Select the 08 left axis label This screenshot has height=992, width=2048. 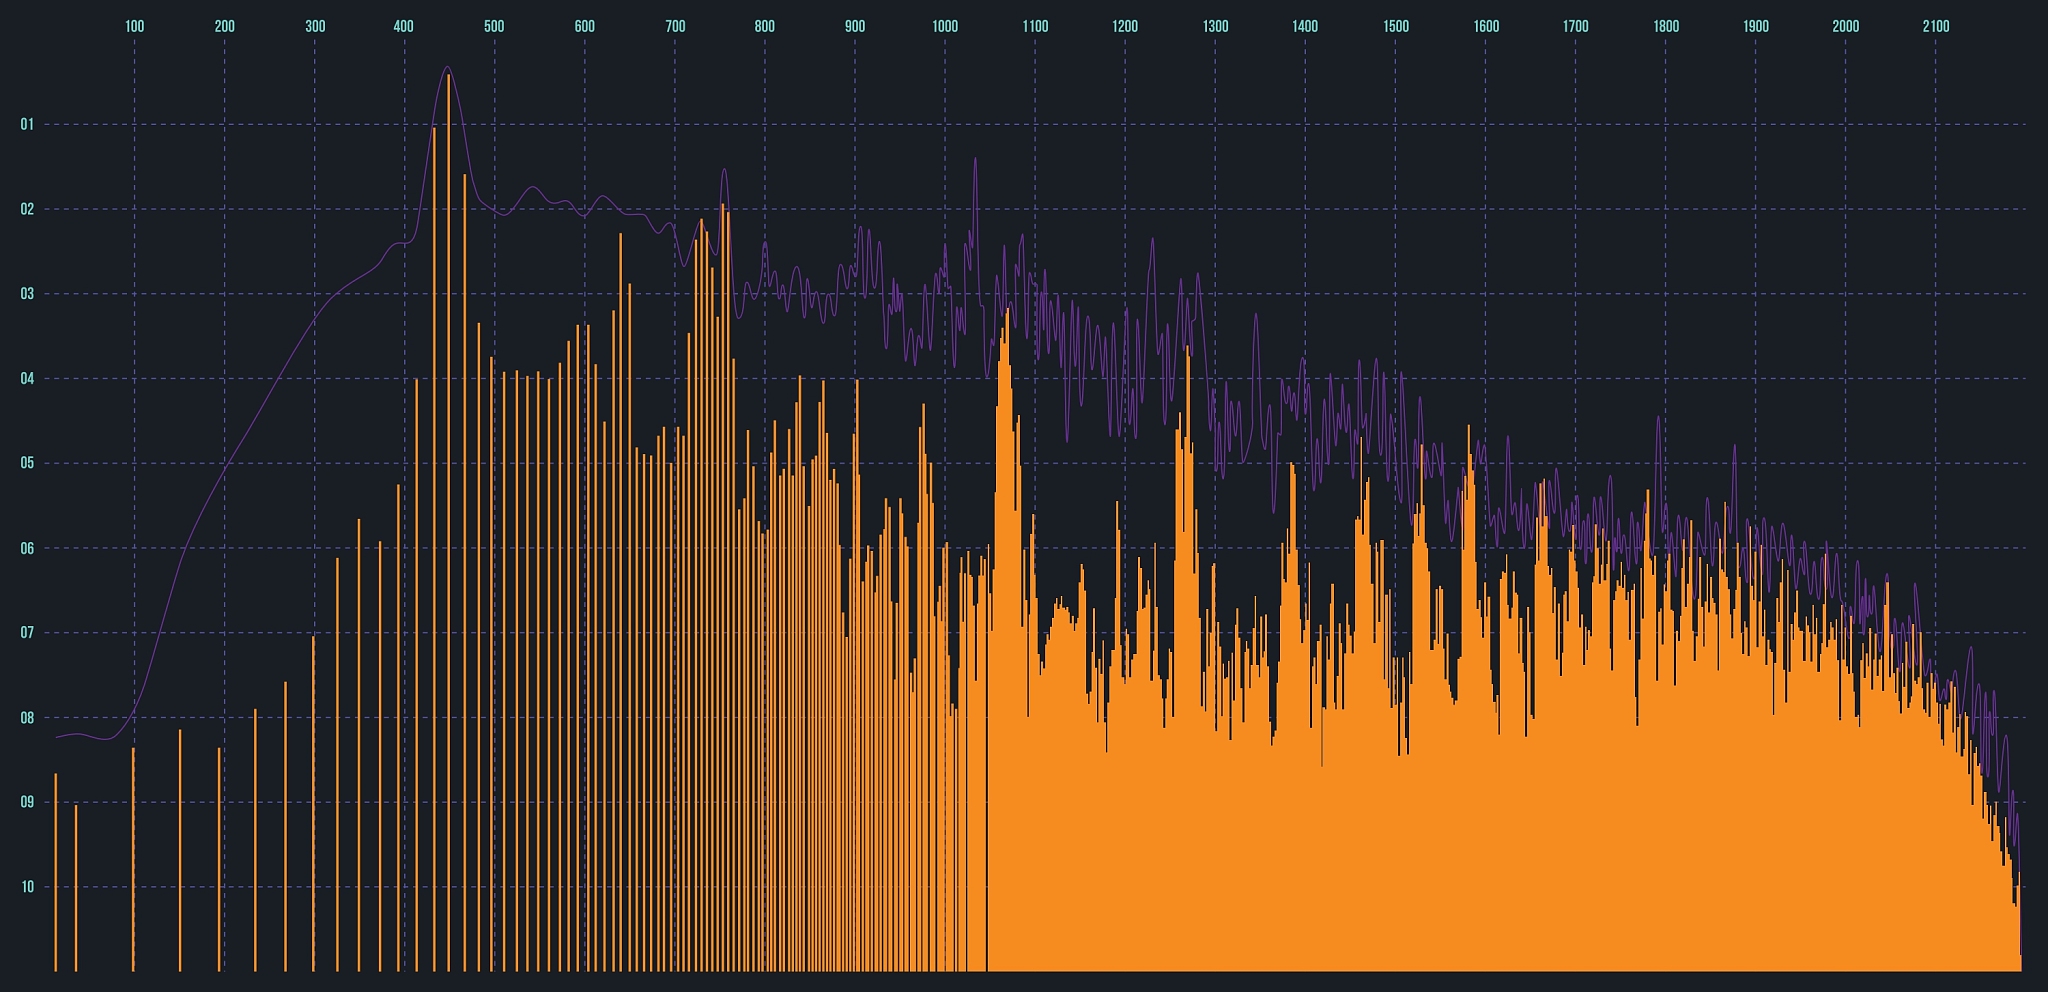(x=27, y=718)
